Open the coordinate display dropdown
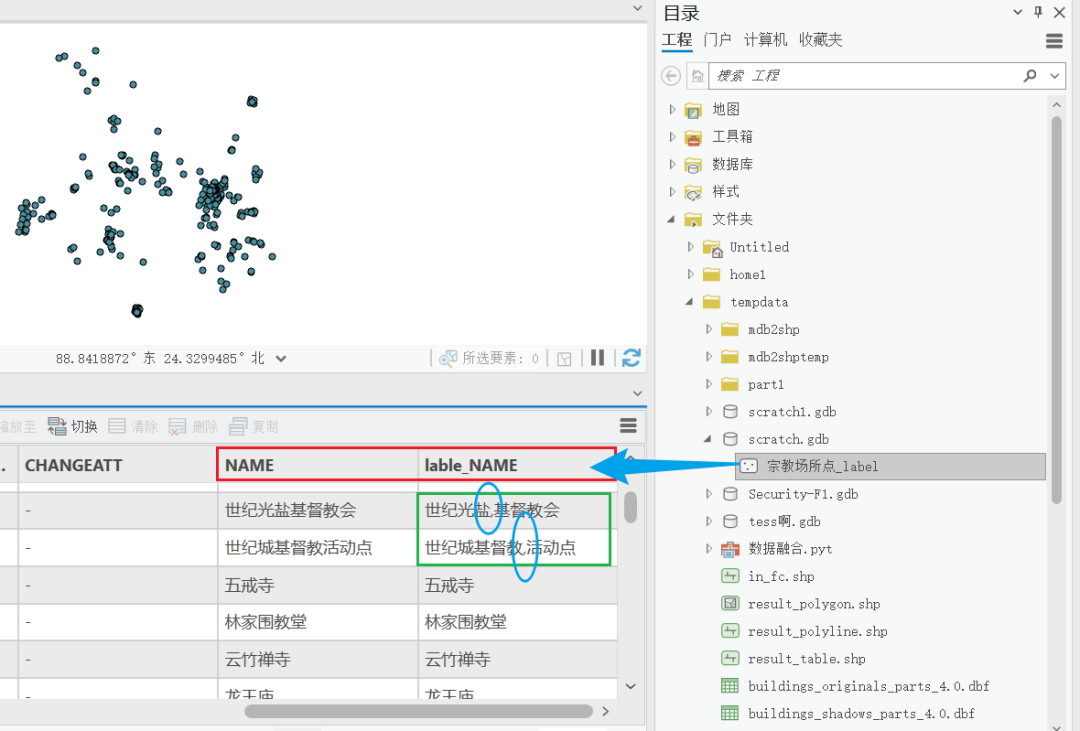Screen dimensions: 1080x731 pos(280,357)
